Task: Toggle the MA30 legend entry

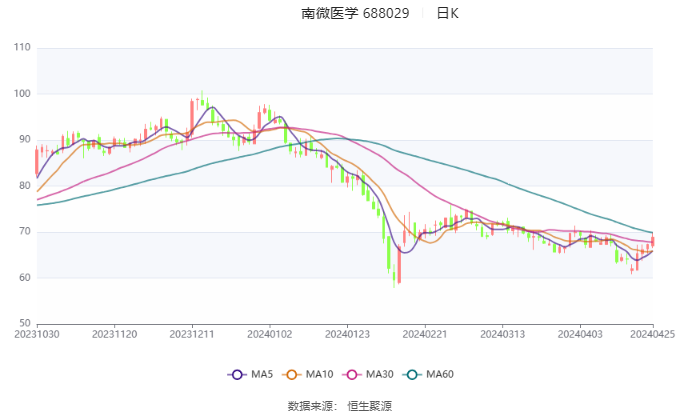Action: [368, 374]
